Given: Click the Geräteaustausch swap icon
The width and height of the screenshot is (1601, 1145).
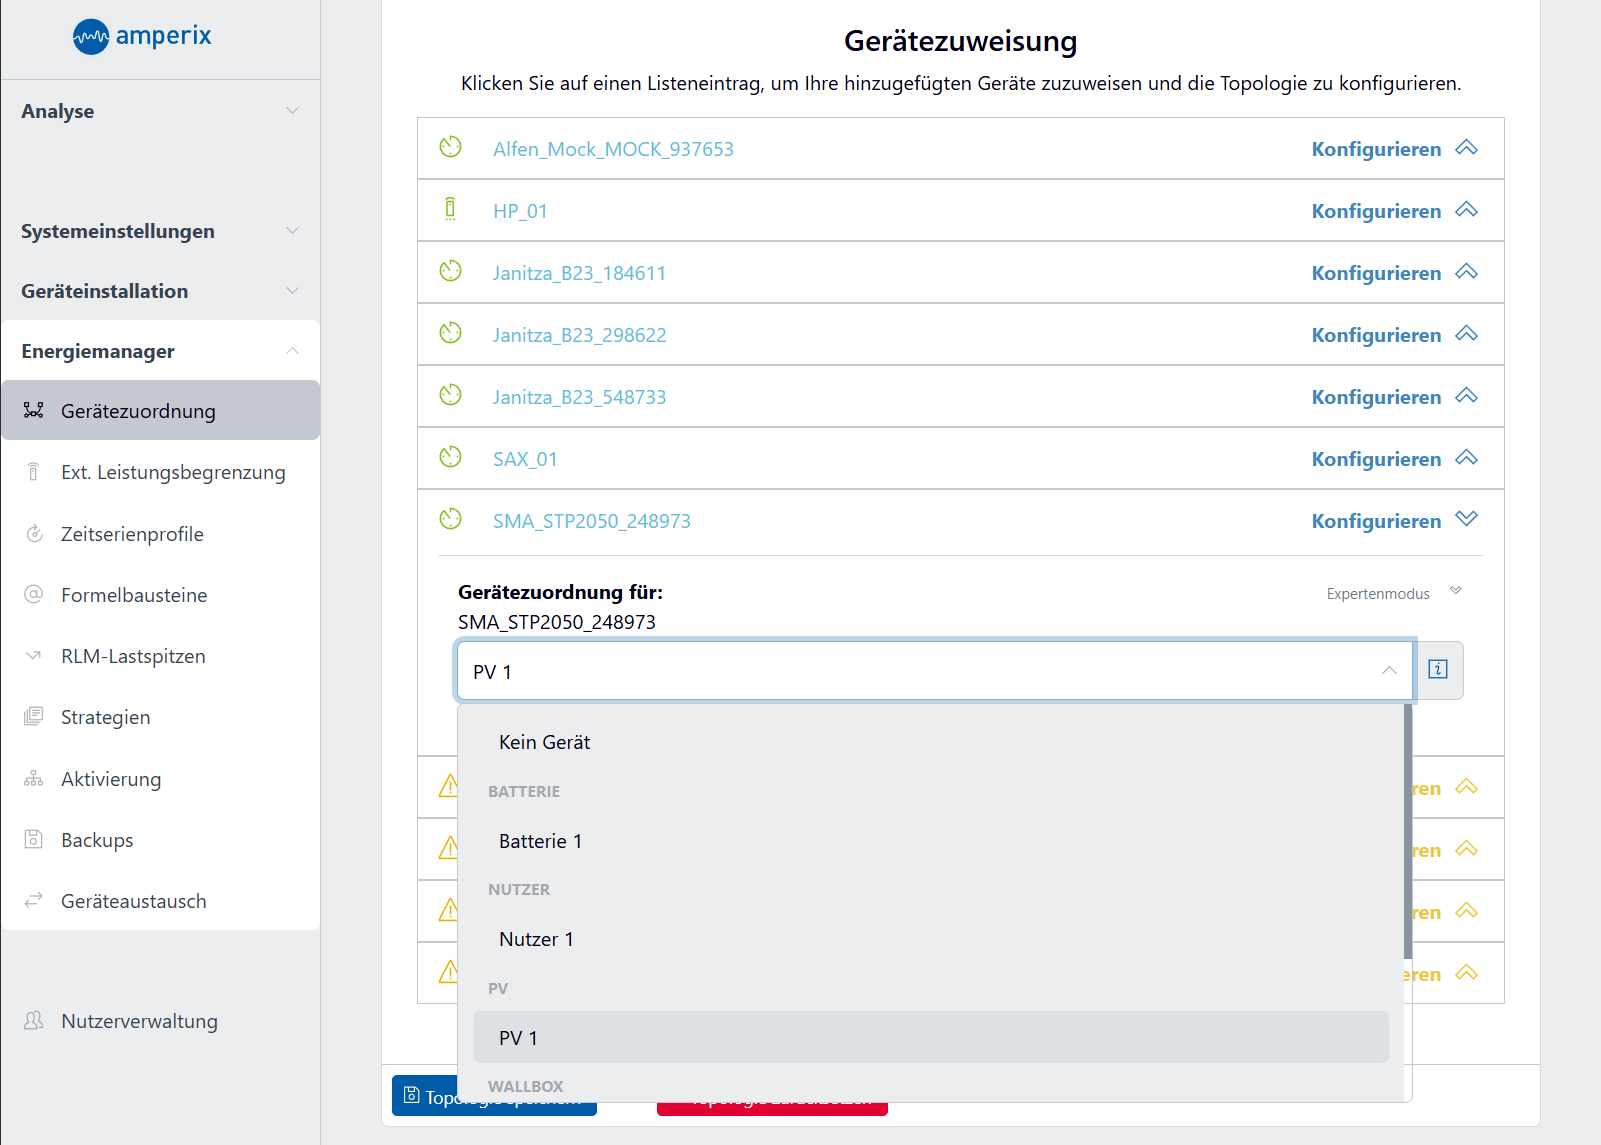Looking at the screenshot, I should 34,901.
